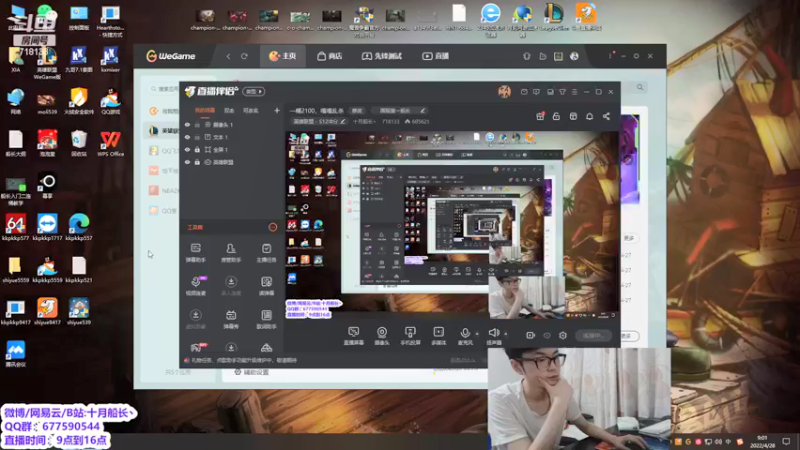800x450 pixels.
Task: Toggle visibility of the 摄像头 1 source
Action: coord(187,124)
